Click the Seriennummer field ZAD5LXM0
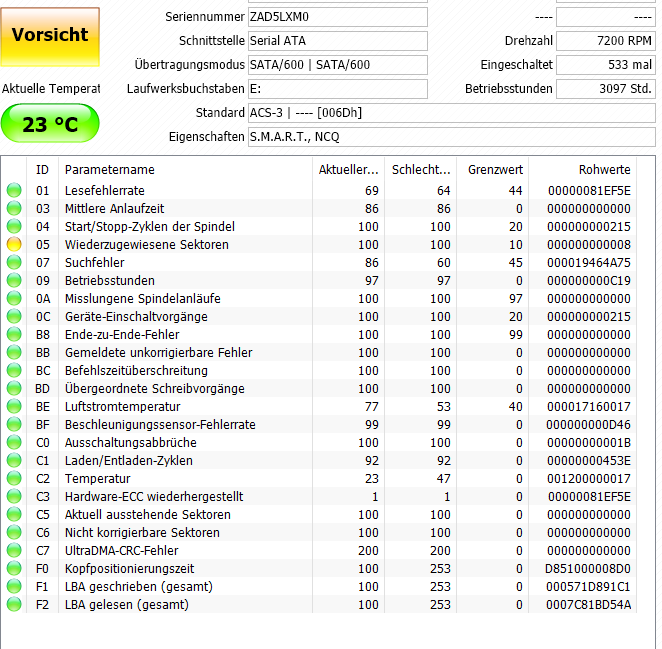 338,17
